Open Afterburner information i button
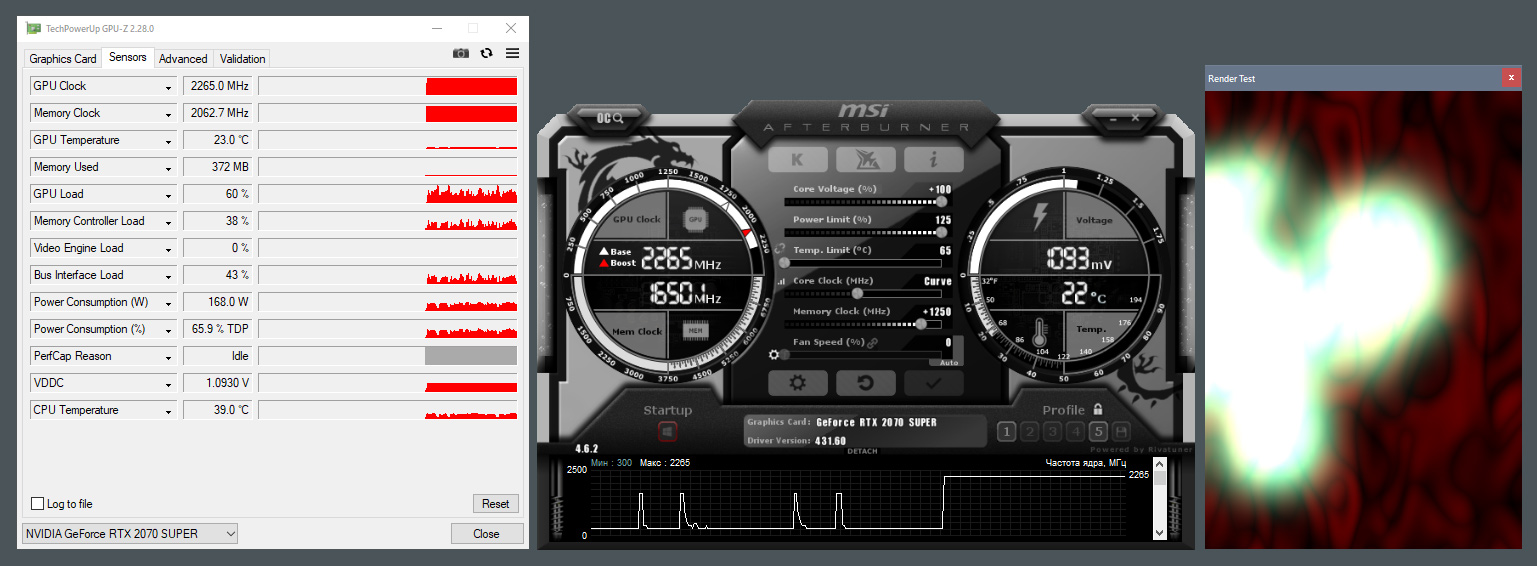1537x566 pixels. click(933, 159)
